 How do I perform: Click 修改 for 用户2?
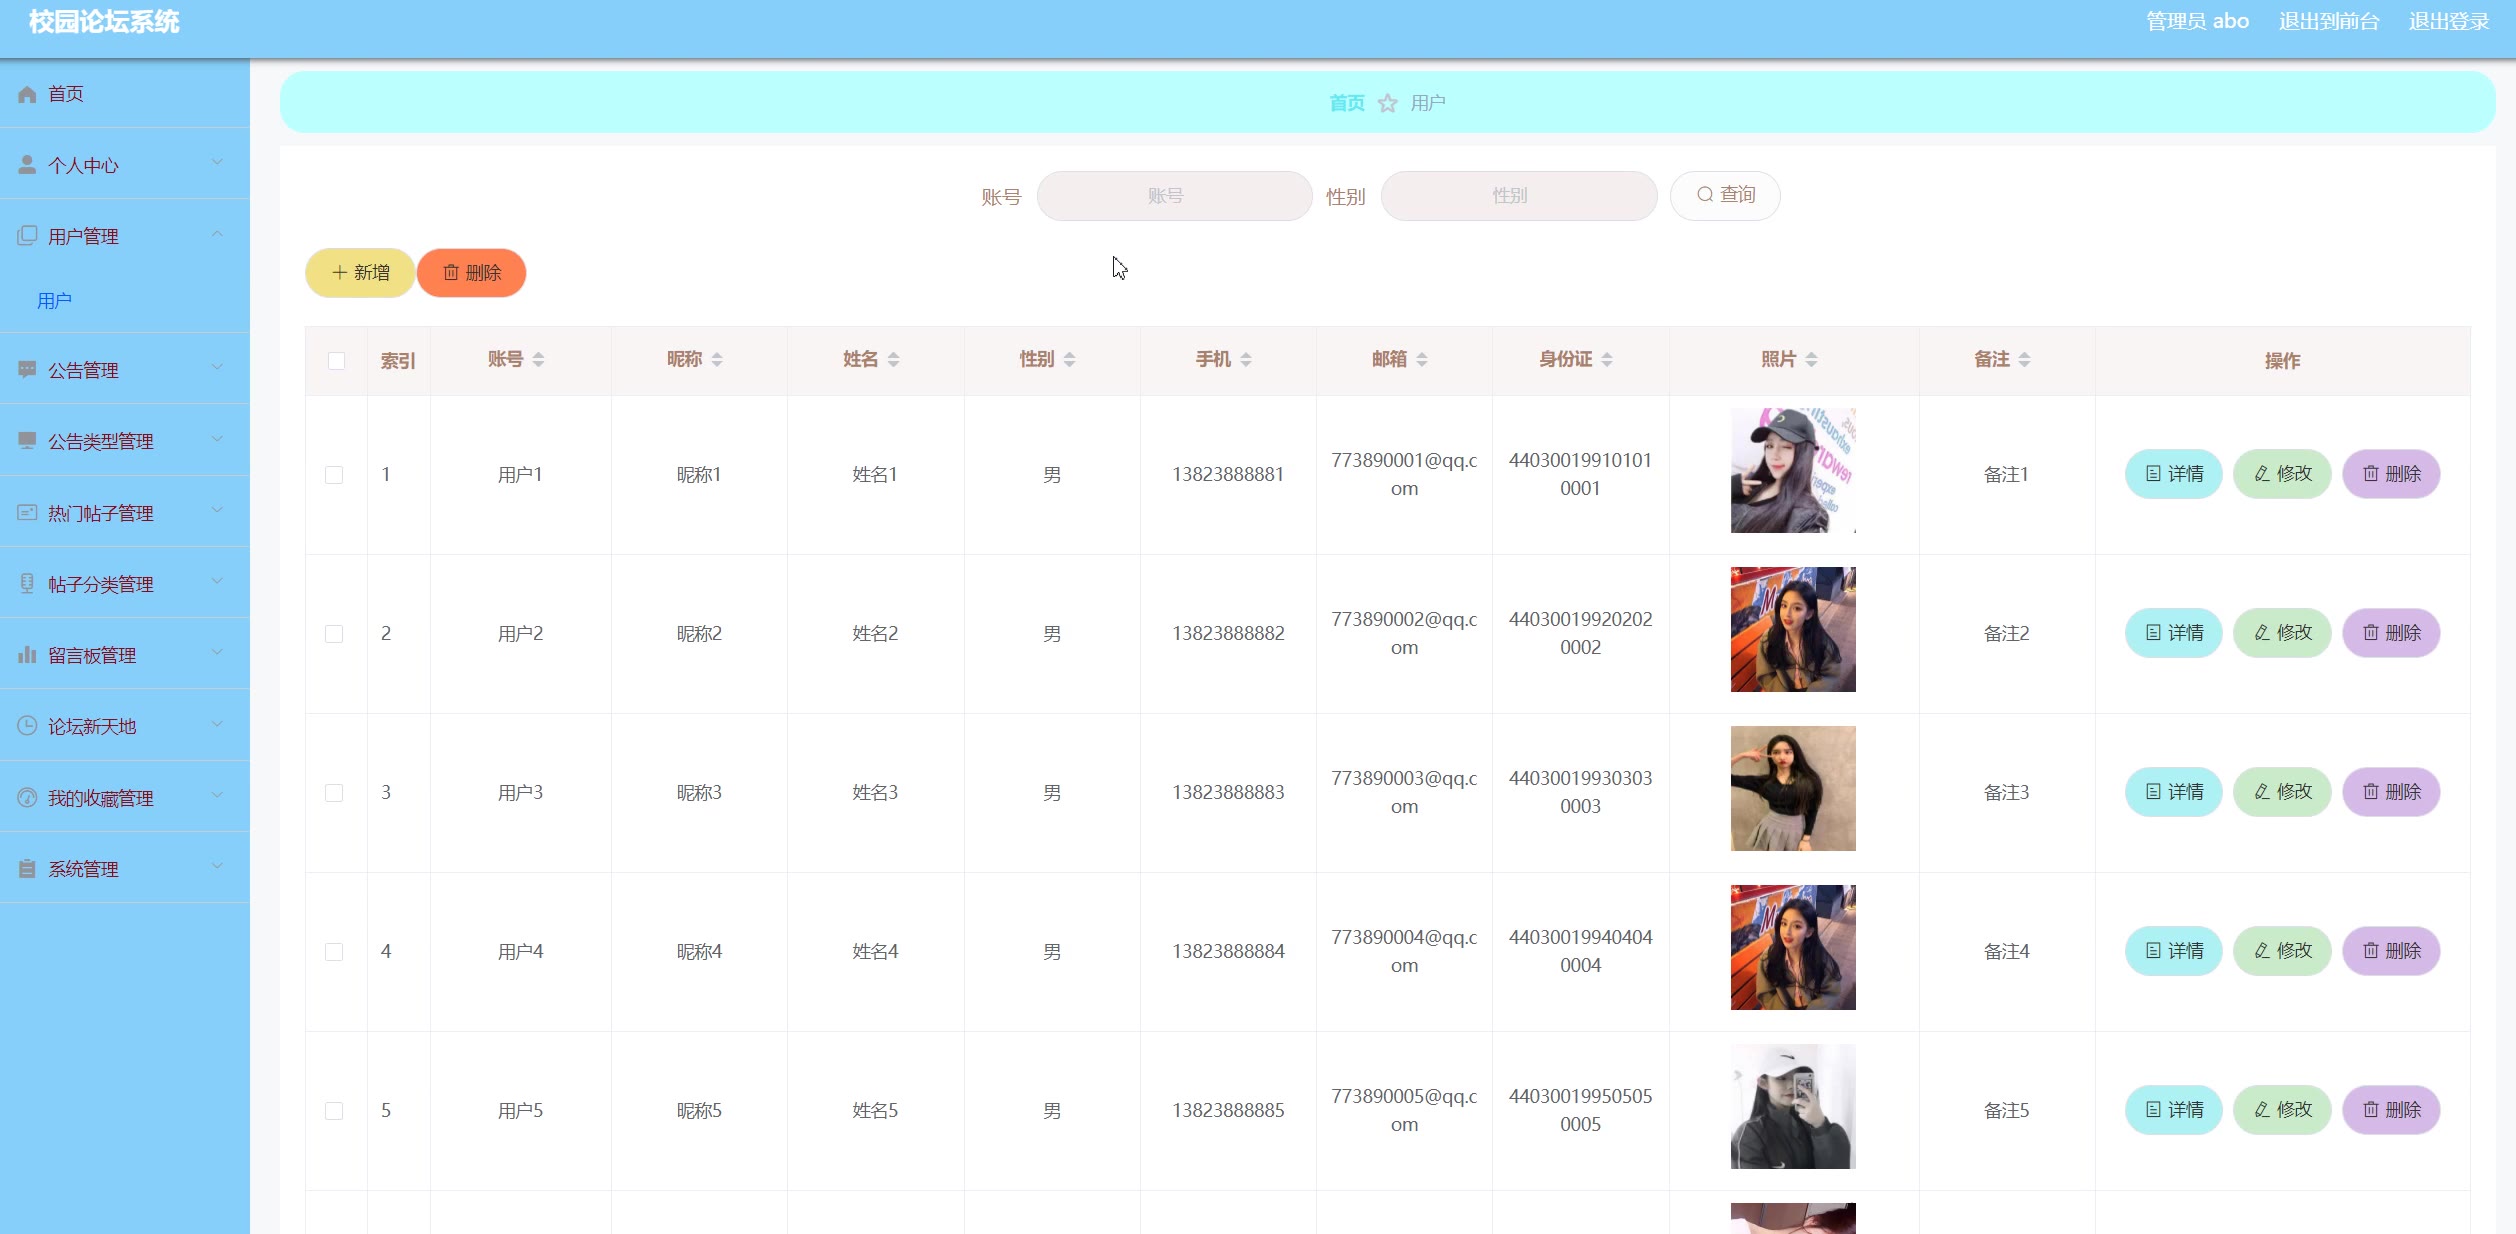point(2282,633)
